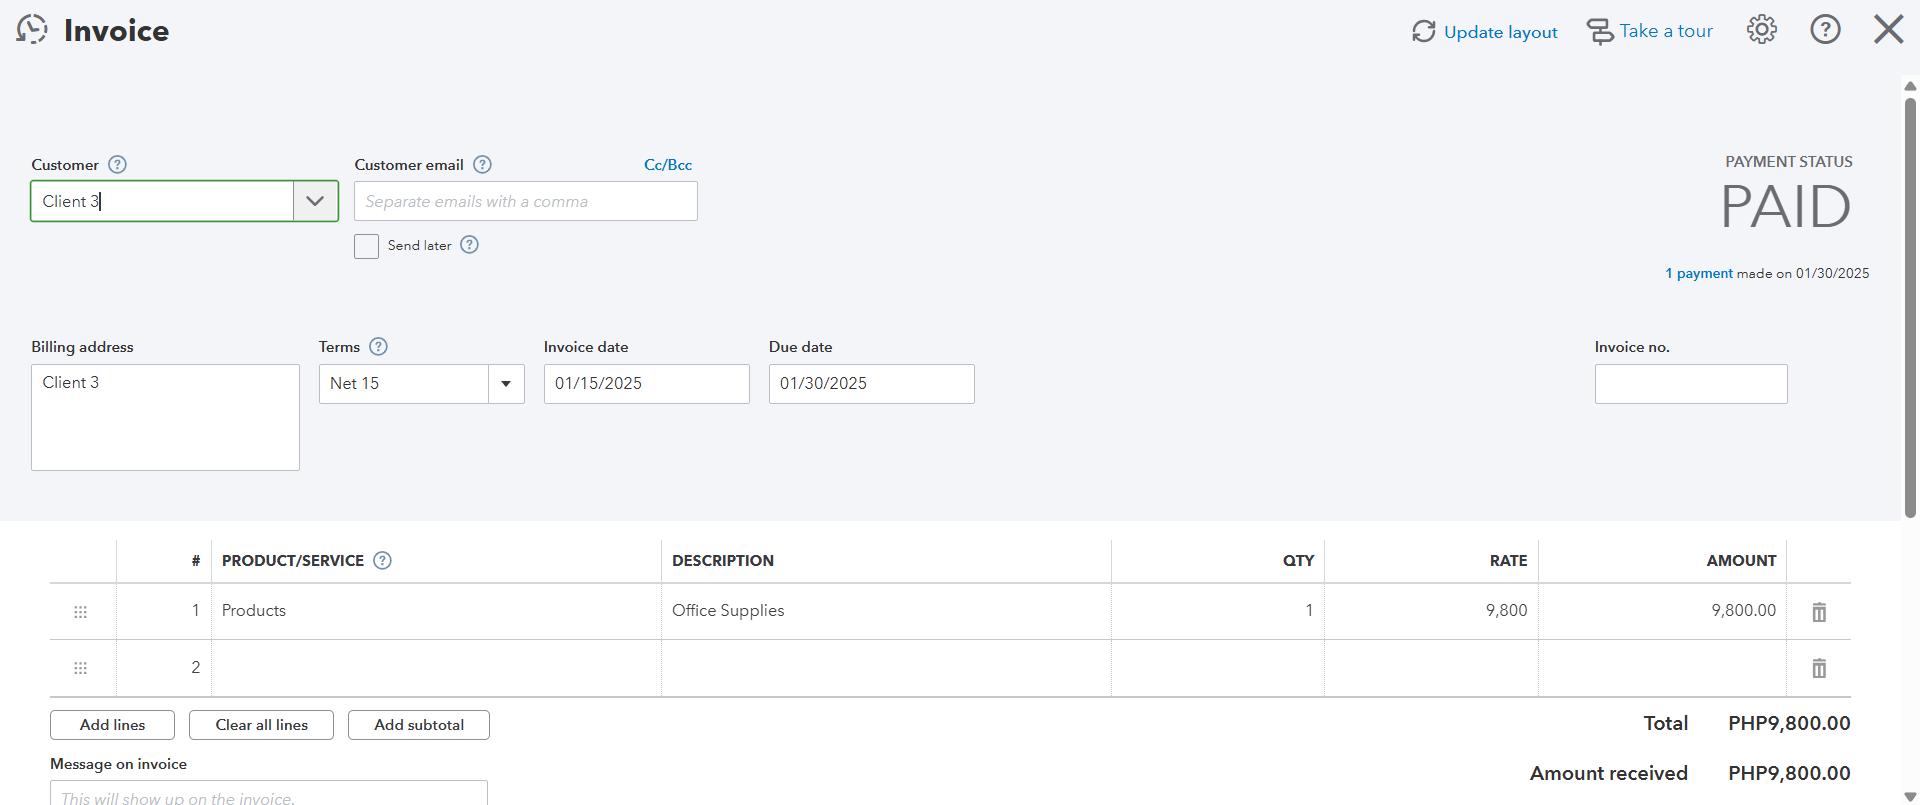Open the Terms Net 15 dropdown
Screen dimensions: 1920x805
pos(506,384)
